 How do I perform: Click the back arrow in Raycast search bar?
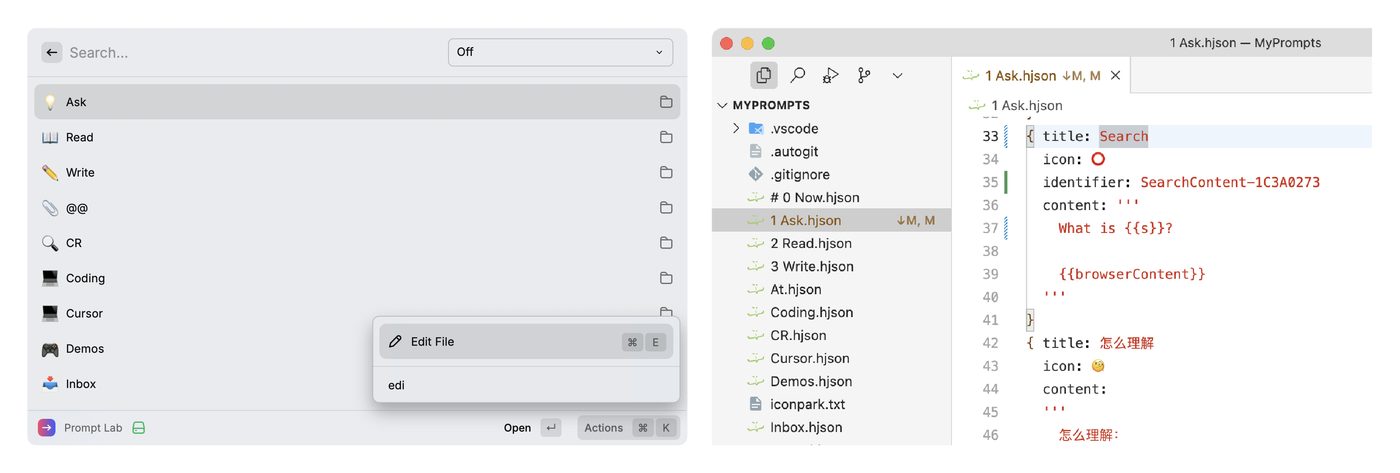[52, 52]
